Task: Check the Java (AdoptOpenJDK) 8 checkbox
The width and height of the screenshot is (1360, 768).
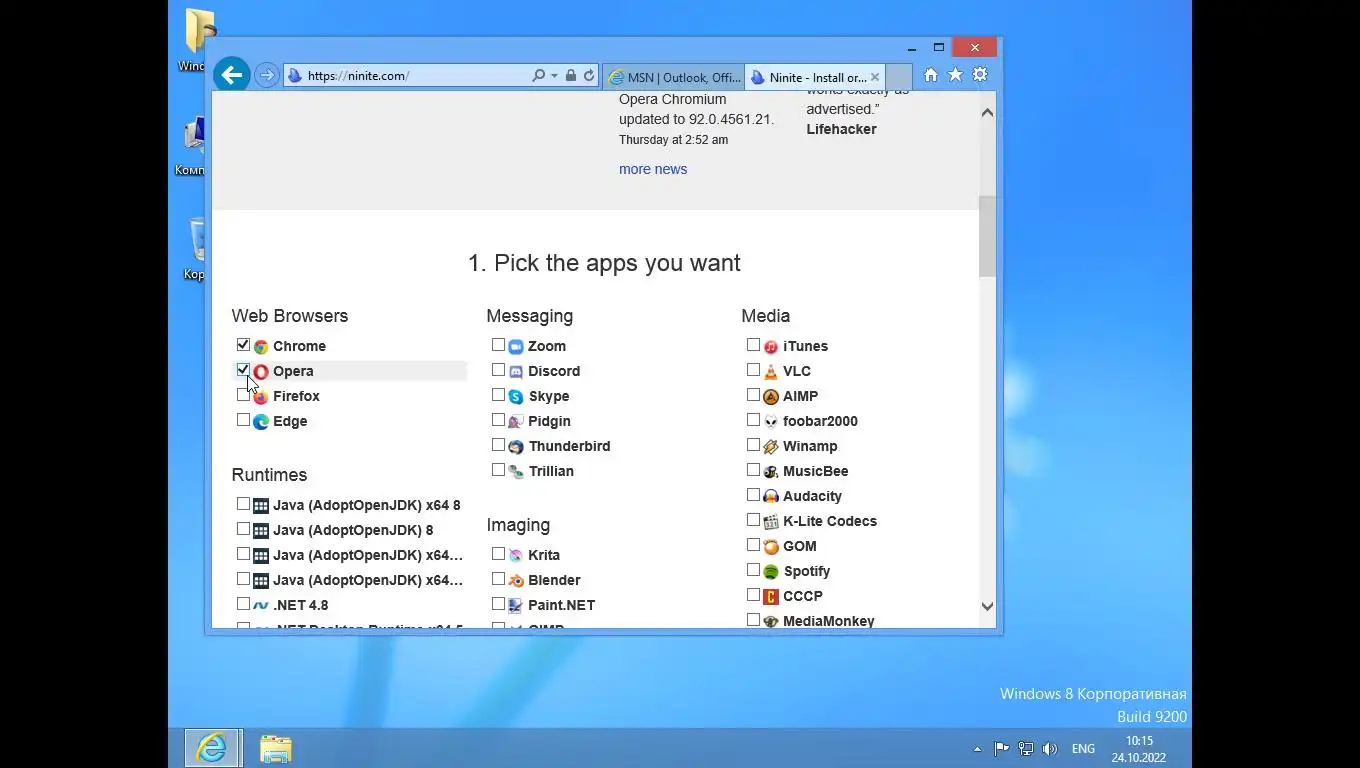Action: 243,529
